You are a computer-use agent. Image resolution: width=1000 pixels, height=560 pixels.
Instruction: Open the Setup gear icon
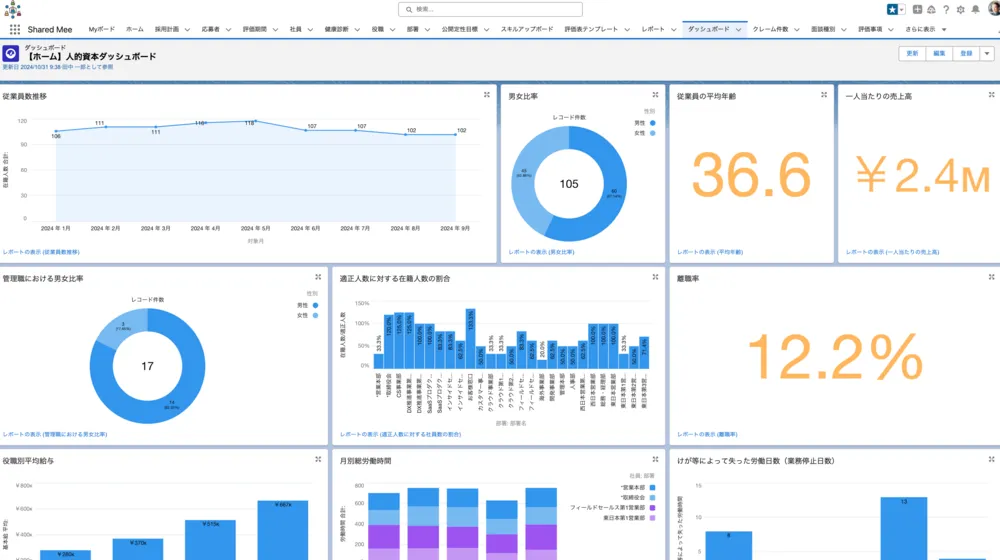click(960, 9)
